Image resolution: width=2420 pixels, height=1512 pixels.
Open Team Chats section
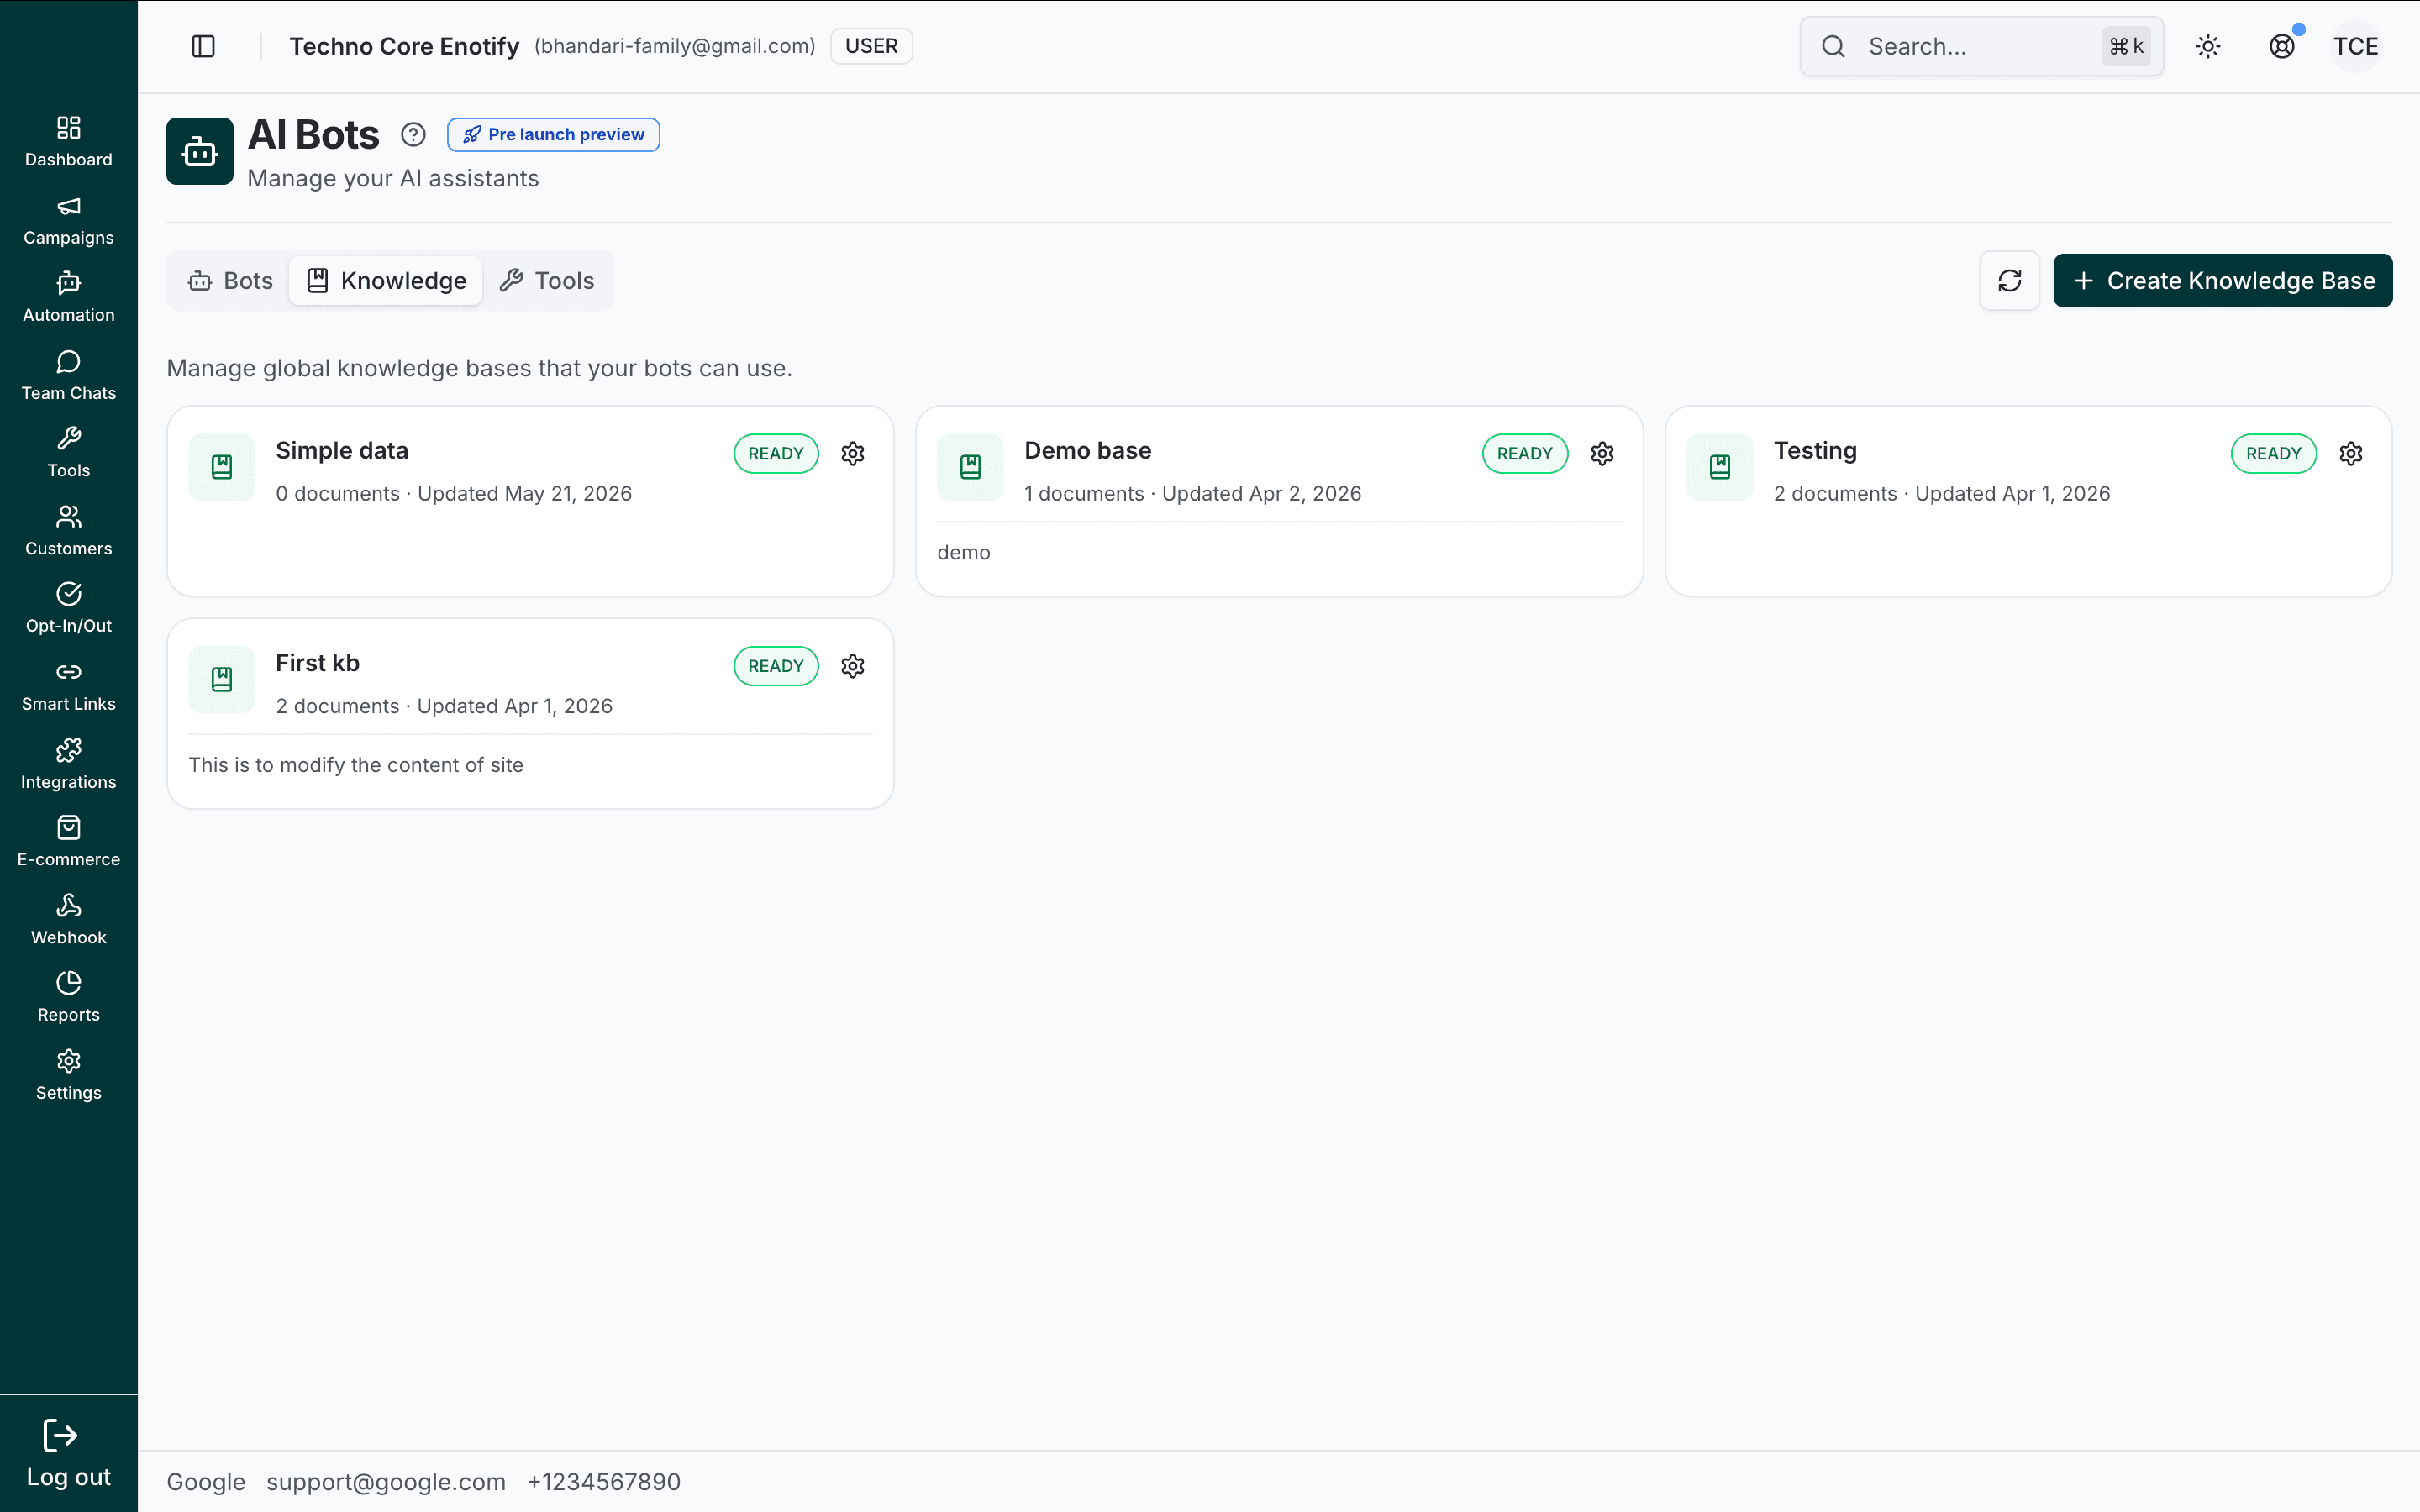pyautogui.click(x=68, y=376)
